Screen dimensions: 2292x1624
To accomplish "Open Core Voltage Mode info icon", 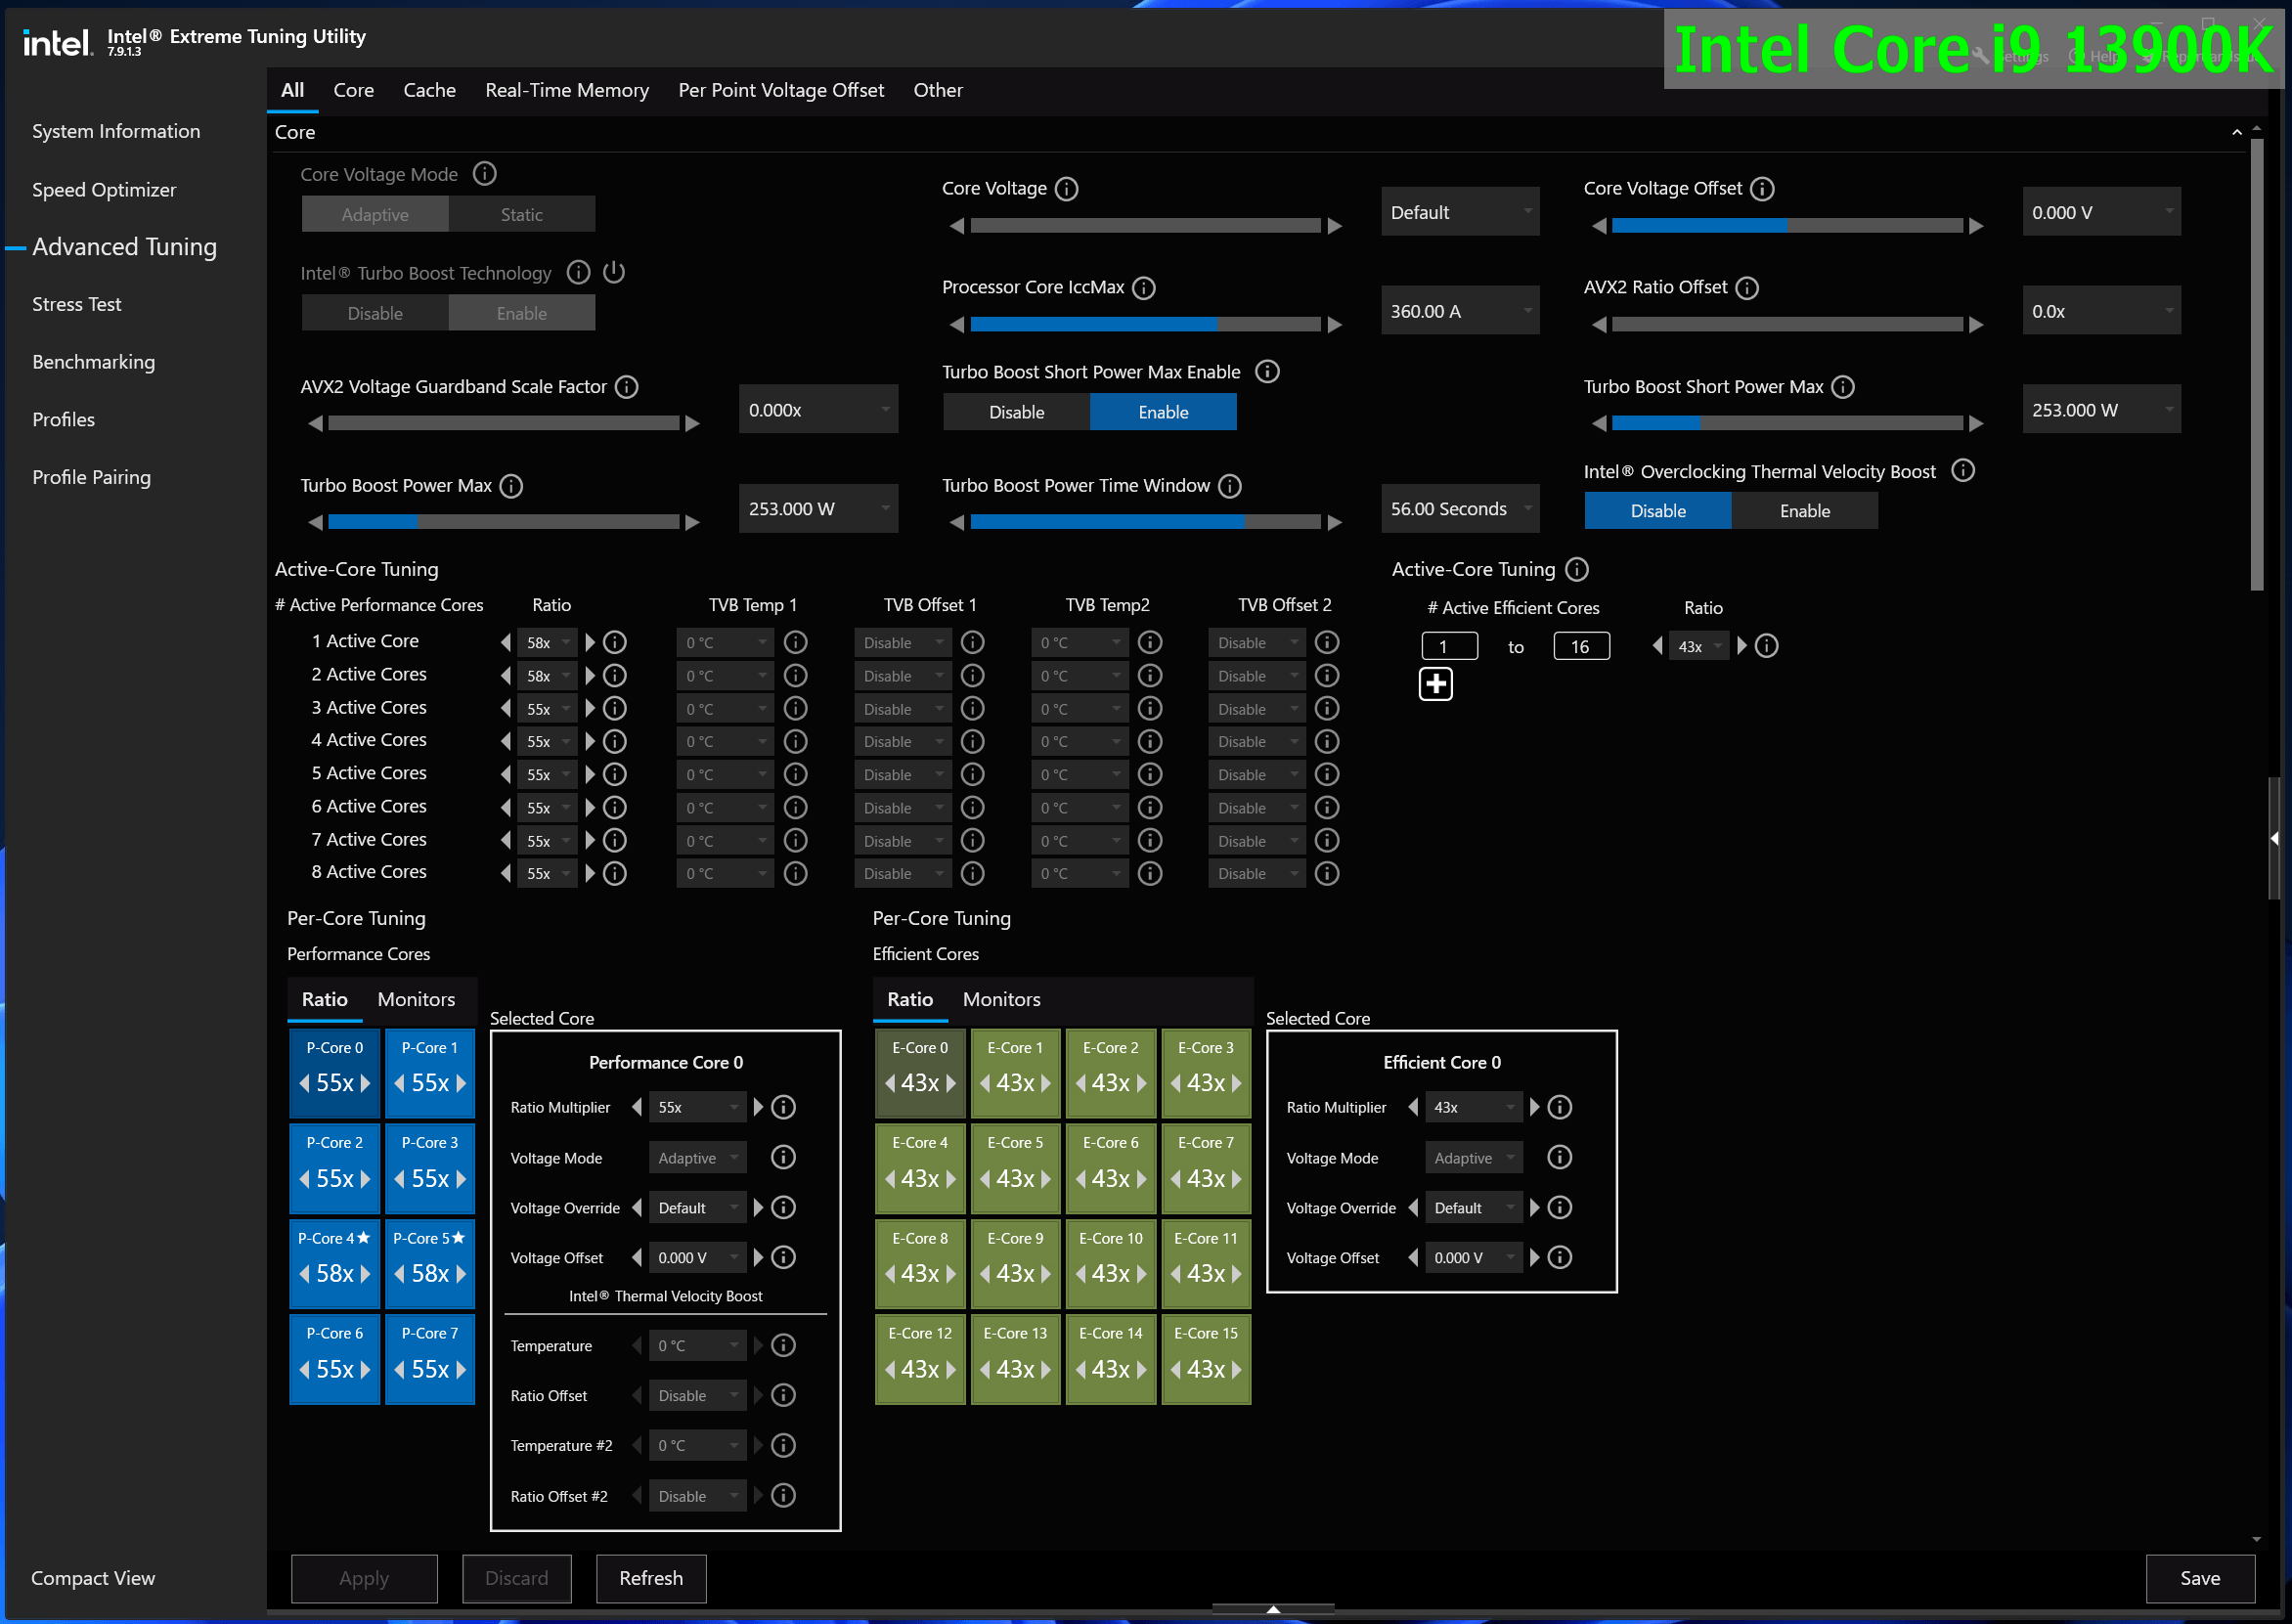I will (x=485, y=174).
